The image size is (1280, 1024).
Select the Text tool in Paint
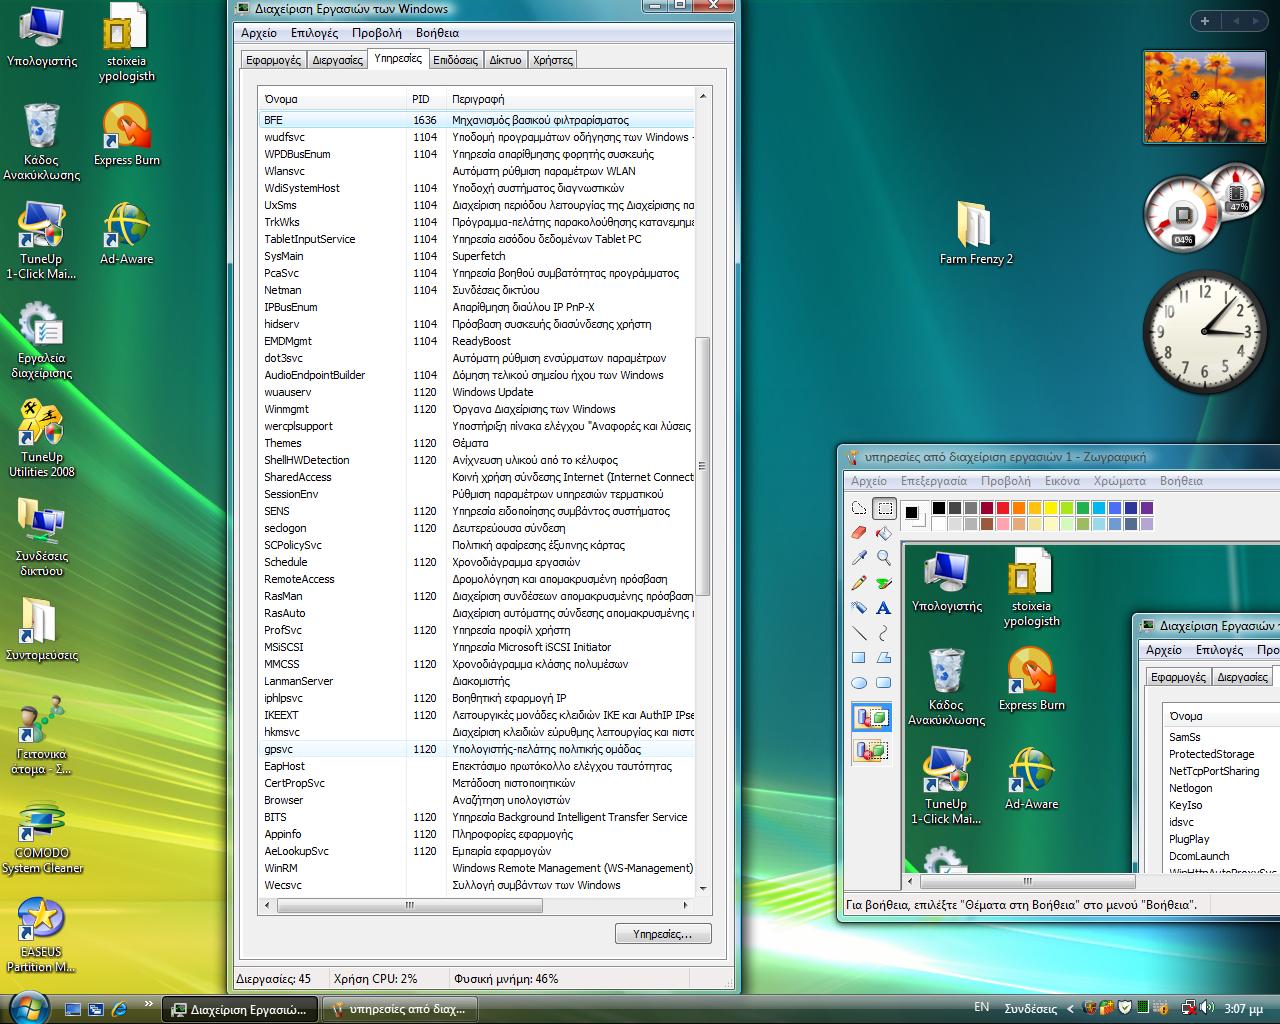(883, 608)
